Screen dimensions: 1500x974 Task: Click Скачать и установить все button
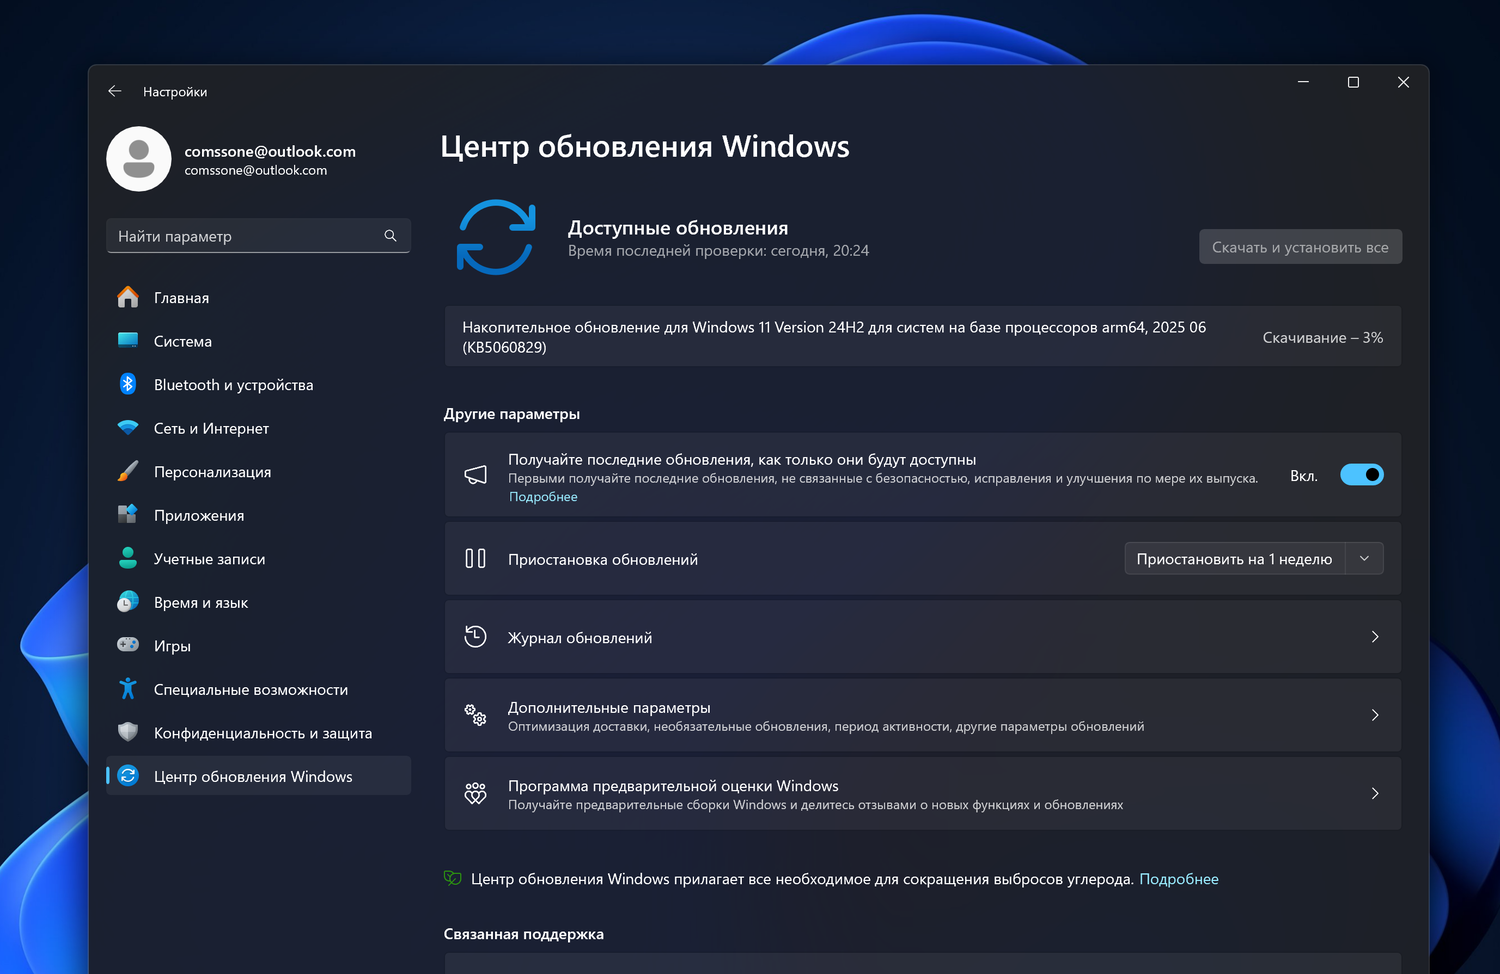(x=1301, y=247)
